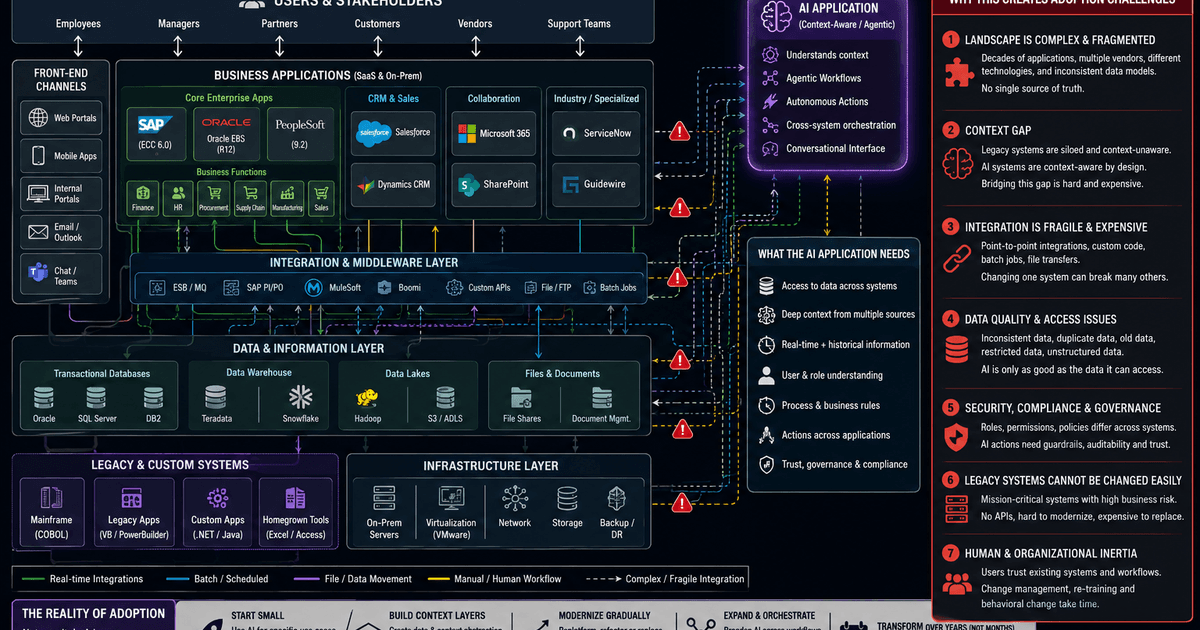Click the Virtualization (VMware) icon

451,499
